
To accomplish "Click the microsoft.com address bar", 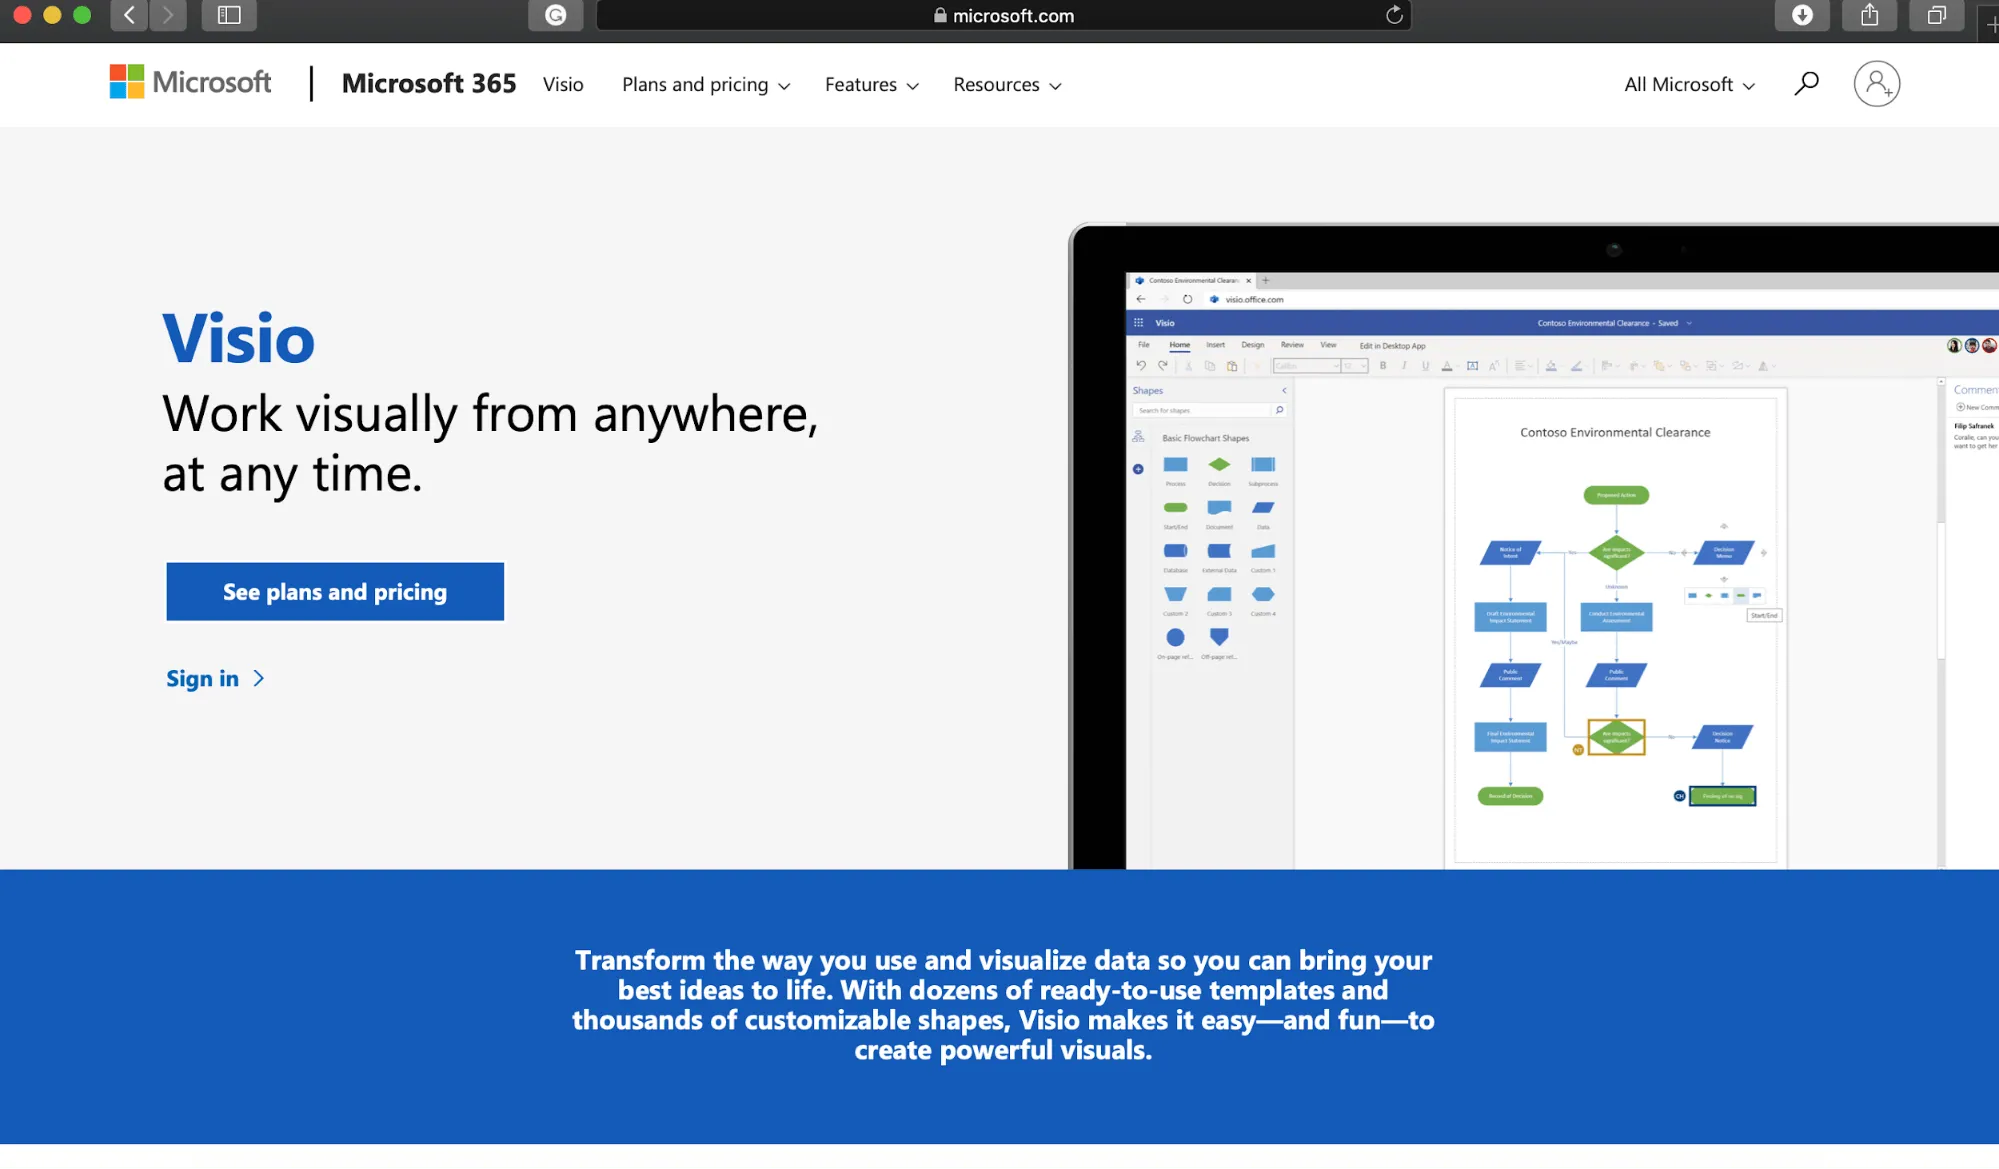I will [1003, 15].
